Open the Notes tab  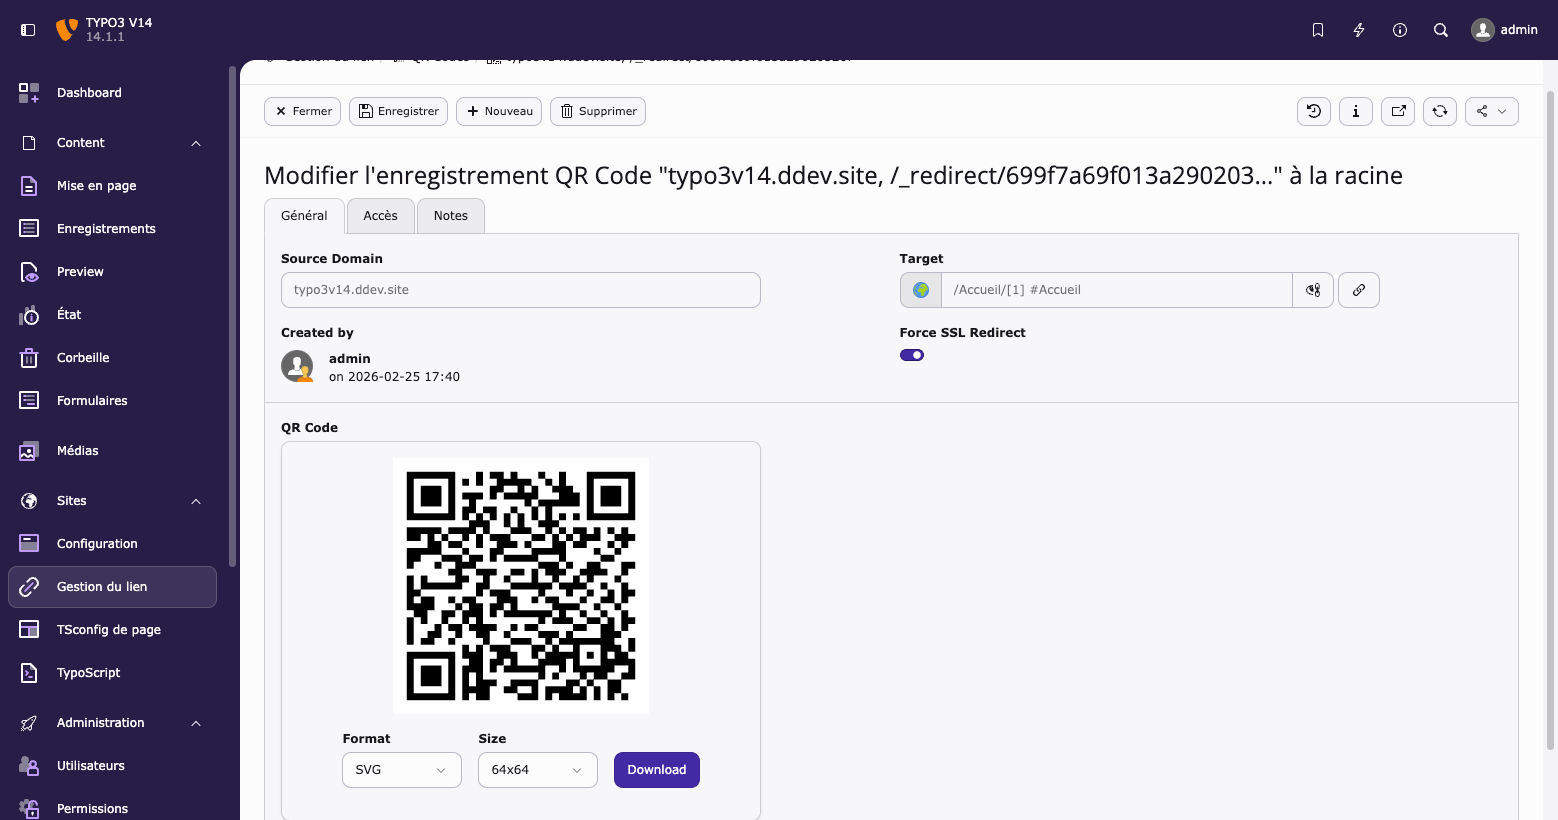click(450, 215)
